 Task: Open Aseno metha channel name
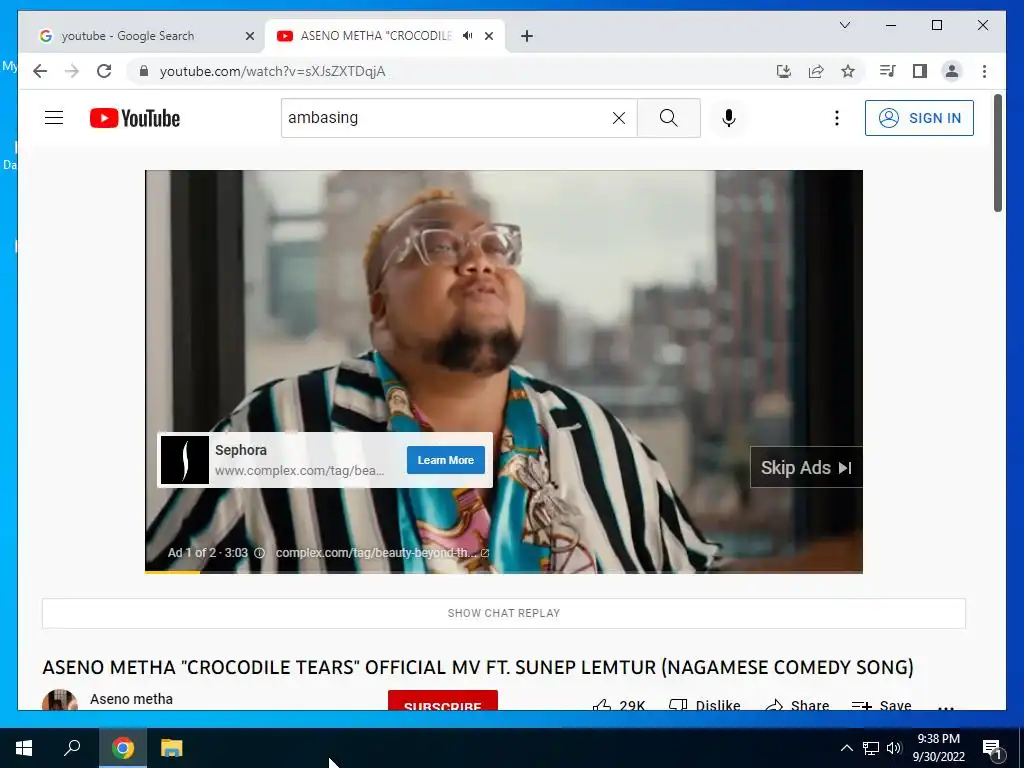(131, 699)
